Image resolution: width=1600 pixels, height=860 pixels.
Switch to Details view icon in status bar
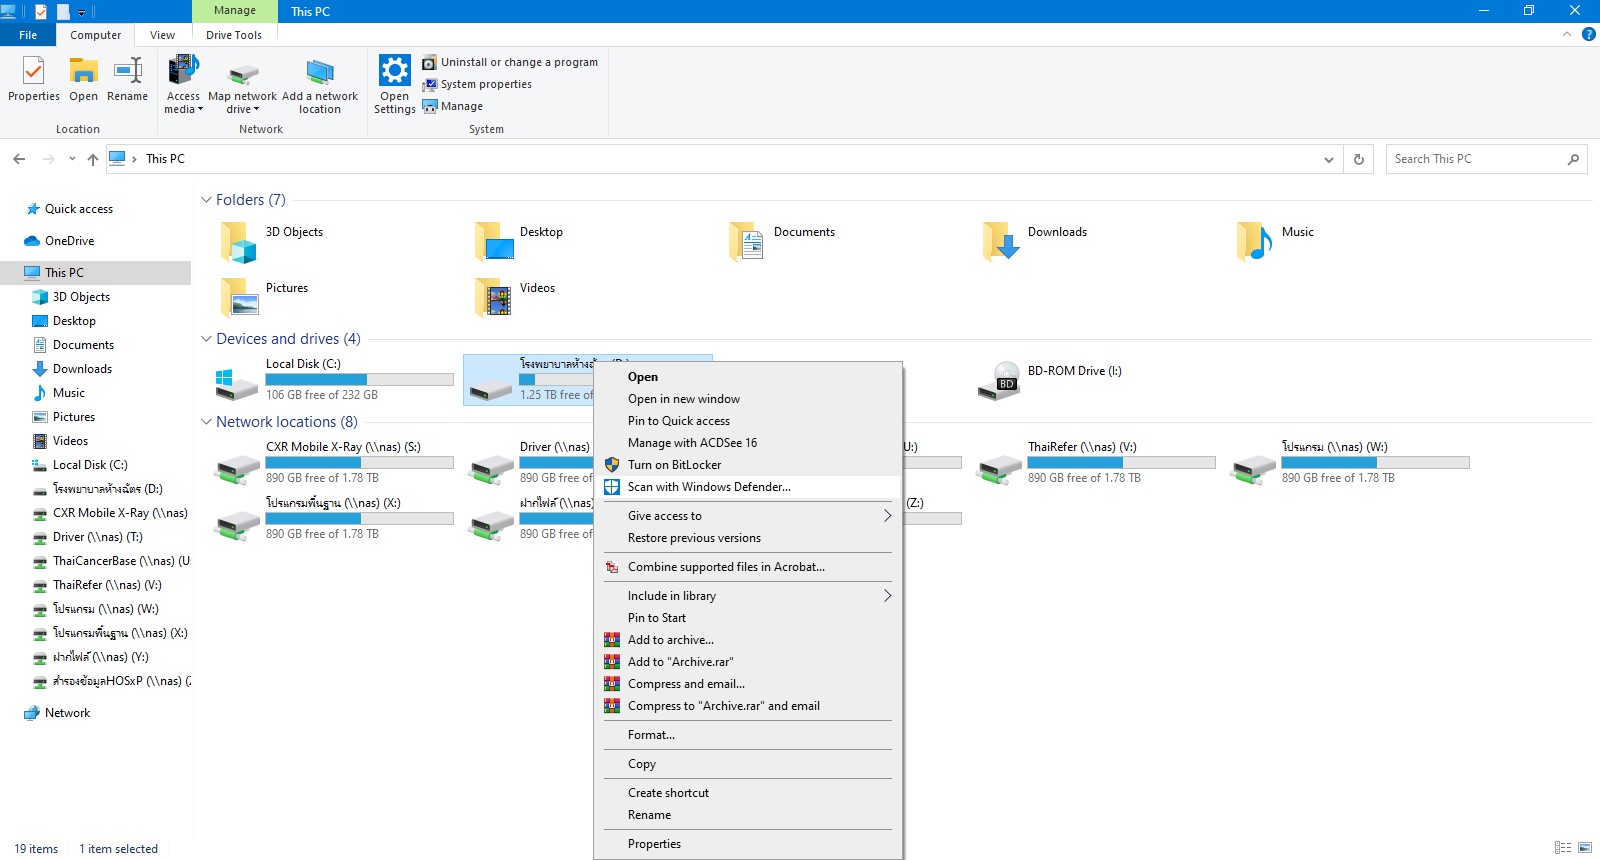coord(1563,848)
